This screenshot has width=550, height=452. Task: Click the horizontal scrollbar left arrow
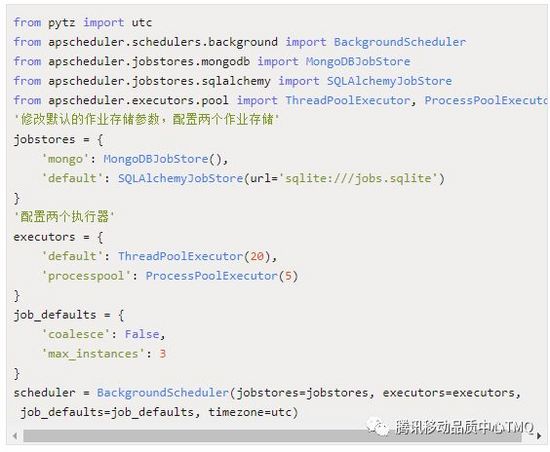click(15, 436)
